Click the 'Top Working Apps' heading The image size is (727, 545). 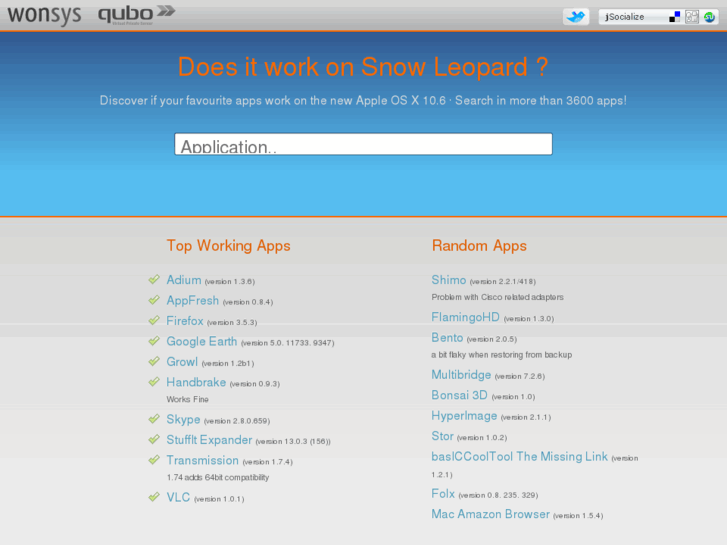click(x=229, y=246)
